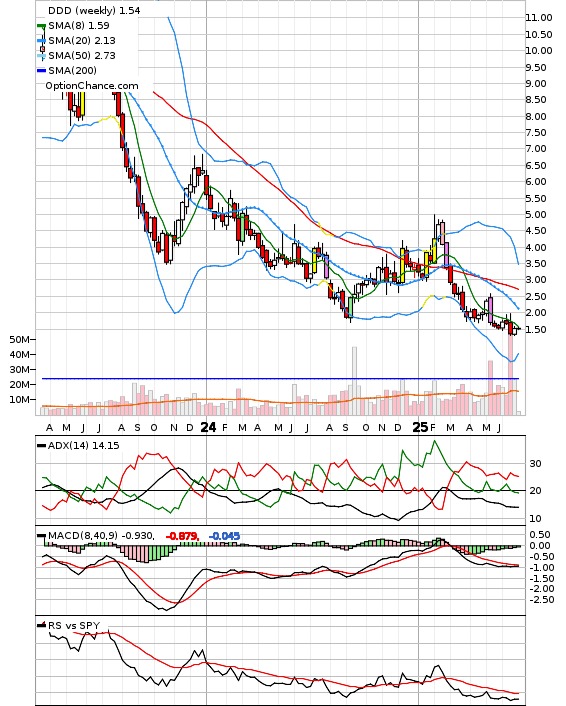566x706 pixels.
Task: Click the DDD (weekly) 1.54 title
Action: pyautogui.click(x=94, y=10)
